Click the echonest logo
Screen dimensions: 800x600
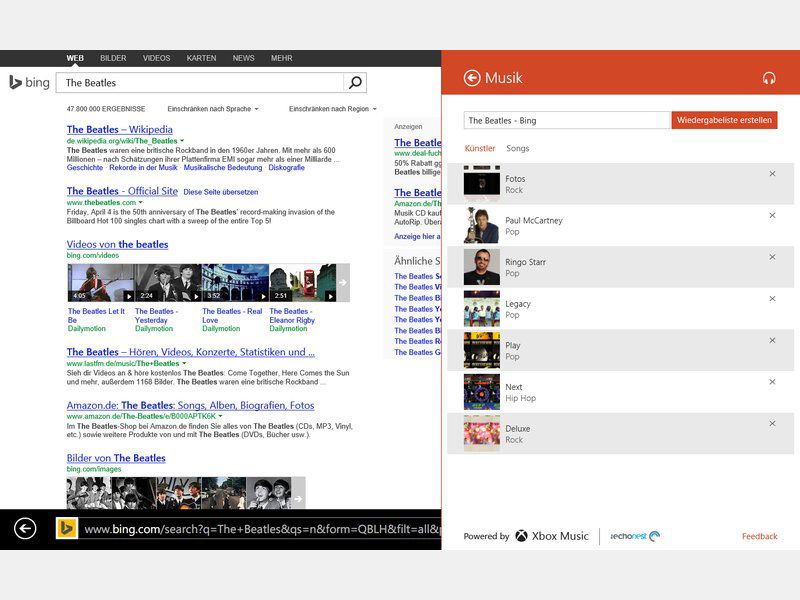pos(635,536)
